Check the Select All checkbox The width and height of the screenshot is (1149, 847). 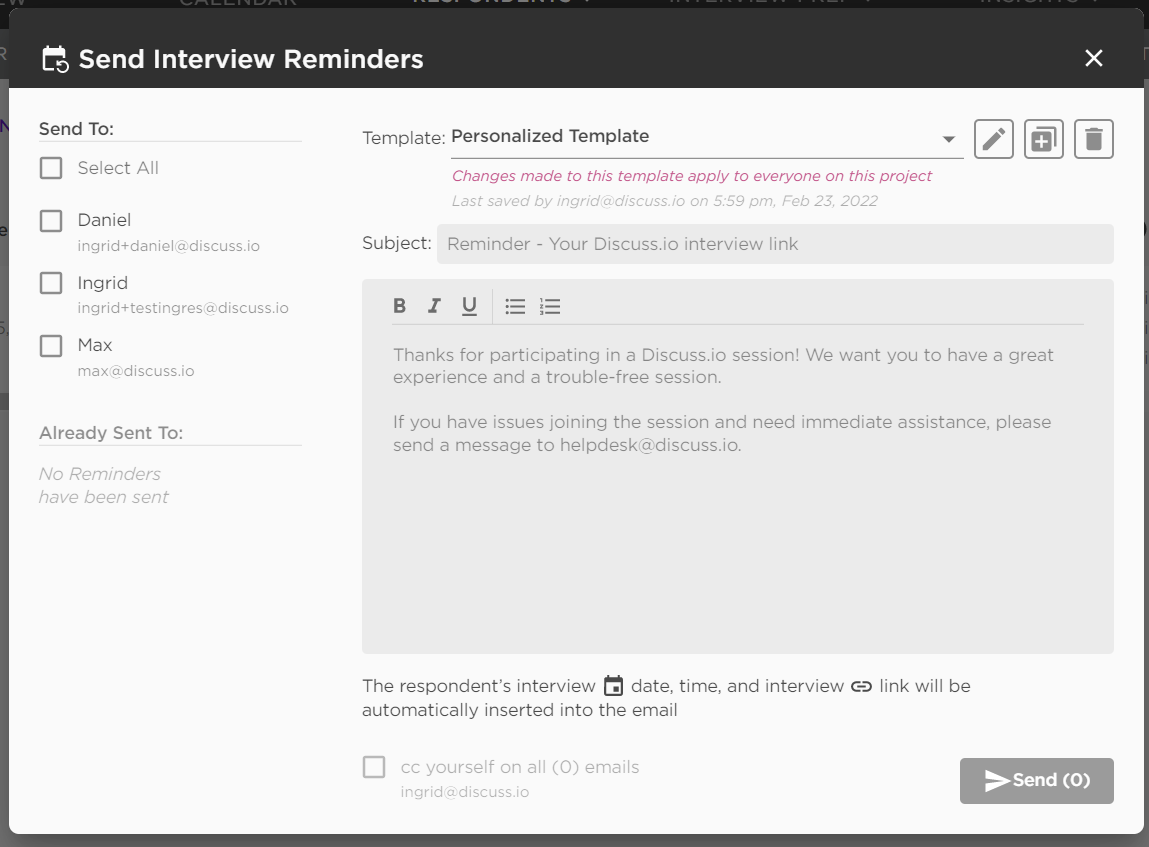[50, 168]
